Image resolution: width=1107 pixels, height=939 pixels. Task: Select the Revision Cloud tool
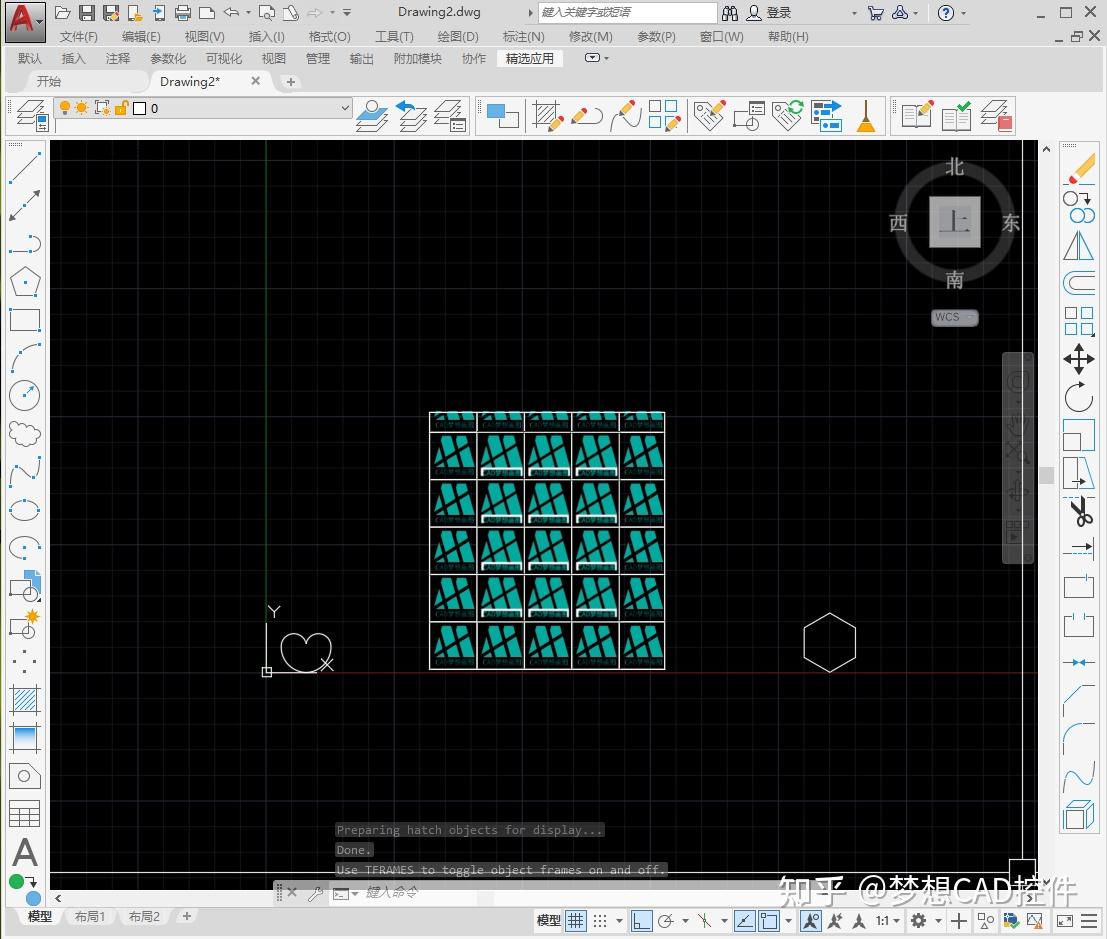(x=24, y=433)
